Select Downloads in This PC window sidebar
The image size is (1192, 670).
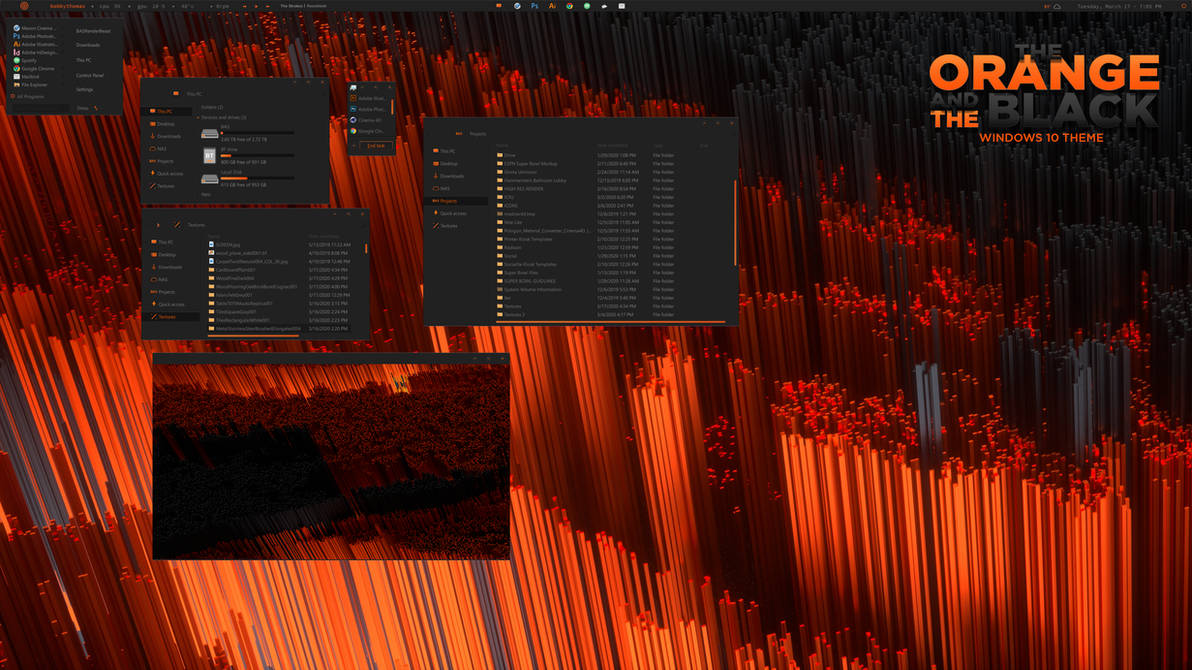point(166,136)
